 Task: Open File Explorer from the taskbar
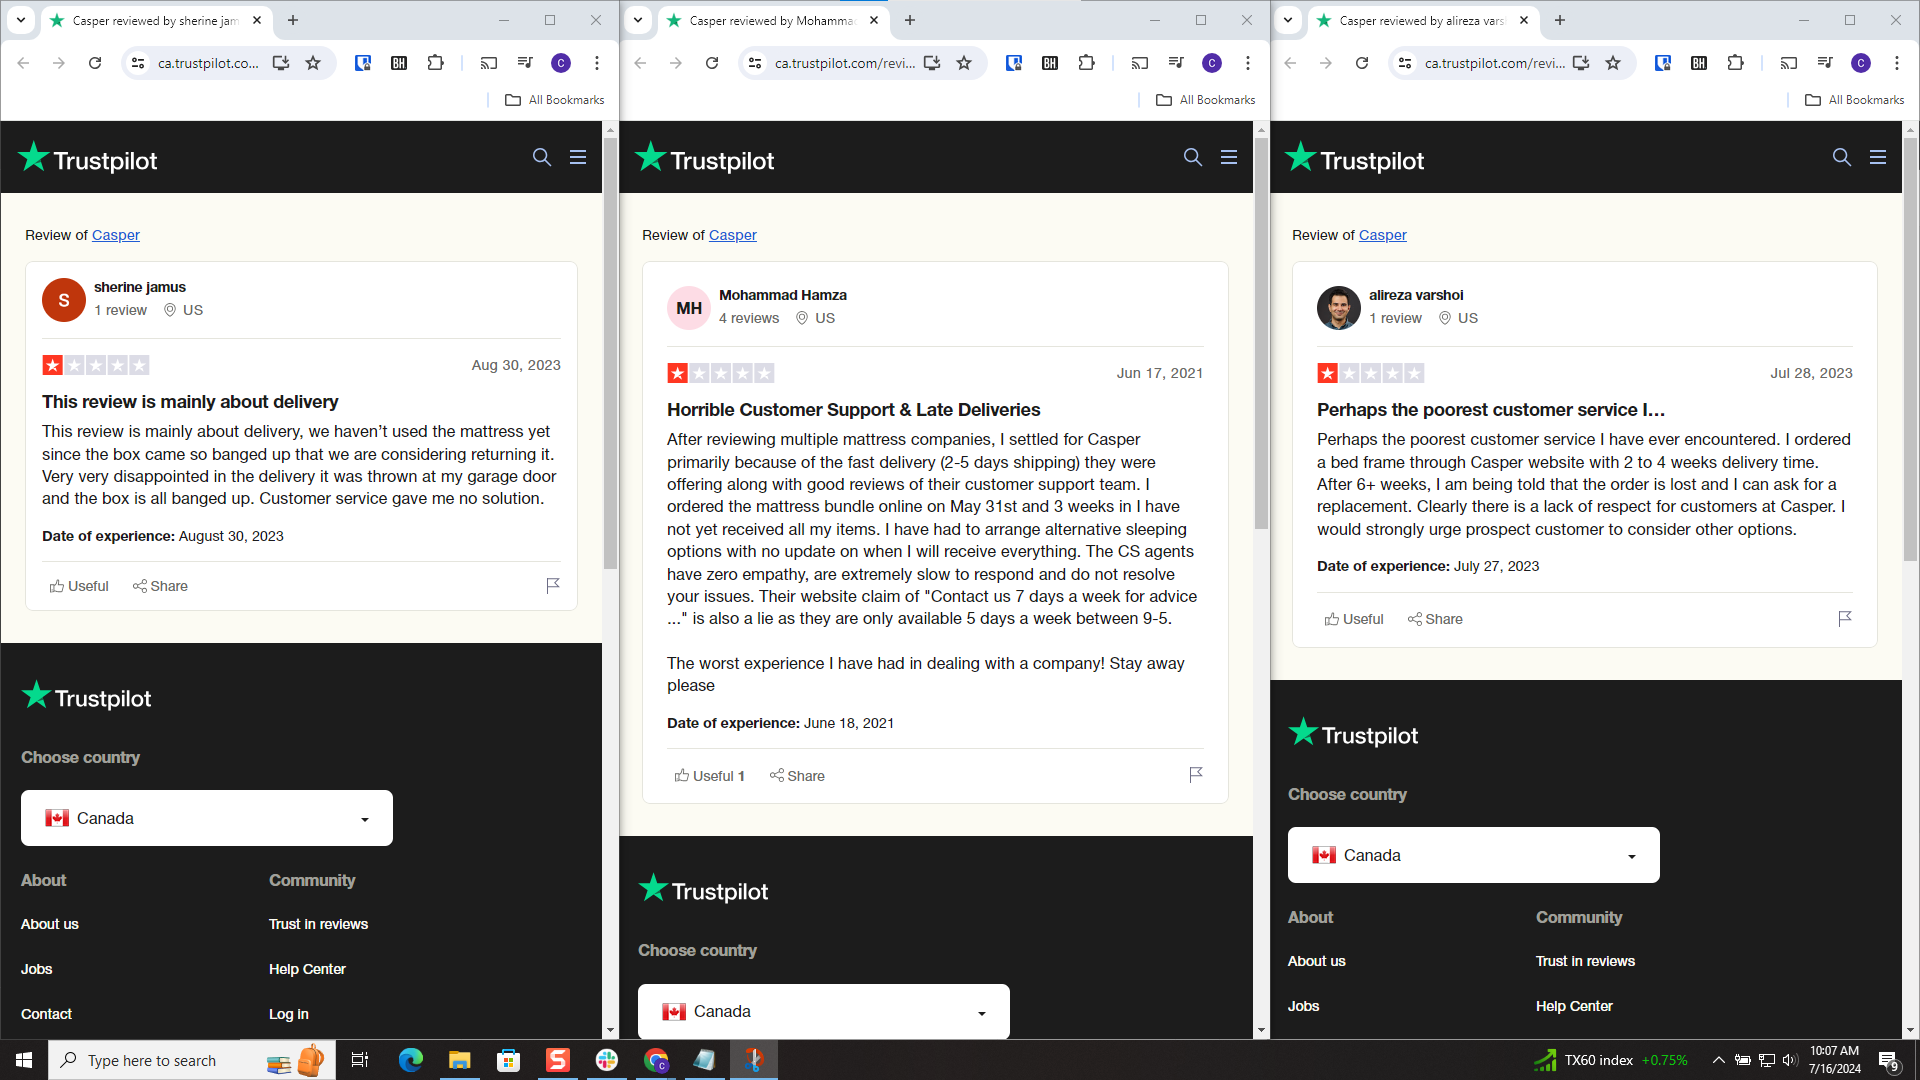tap(459, 1060)
